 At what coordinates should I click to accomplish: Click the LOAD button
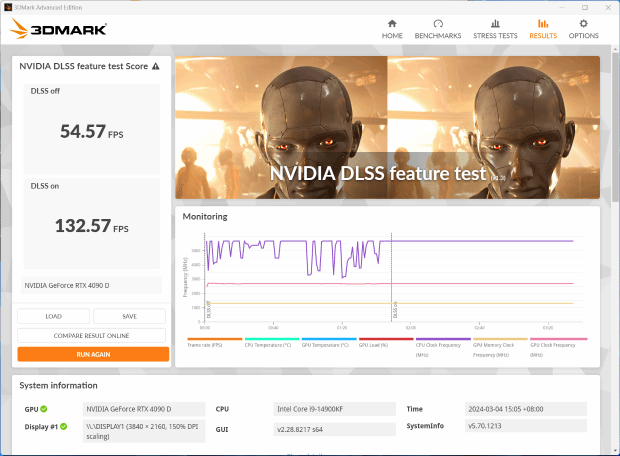coord(53,316)
